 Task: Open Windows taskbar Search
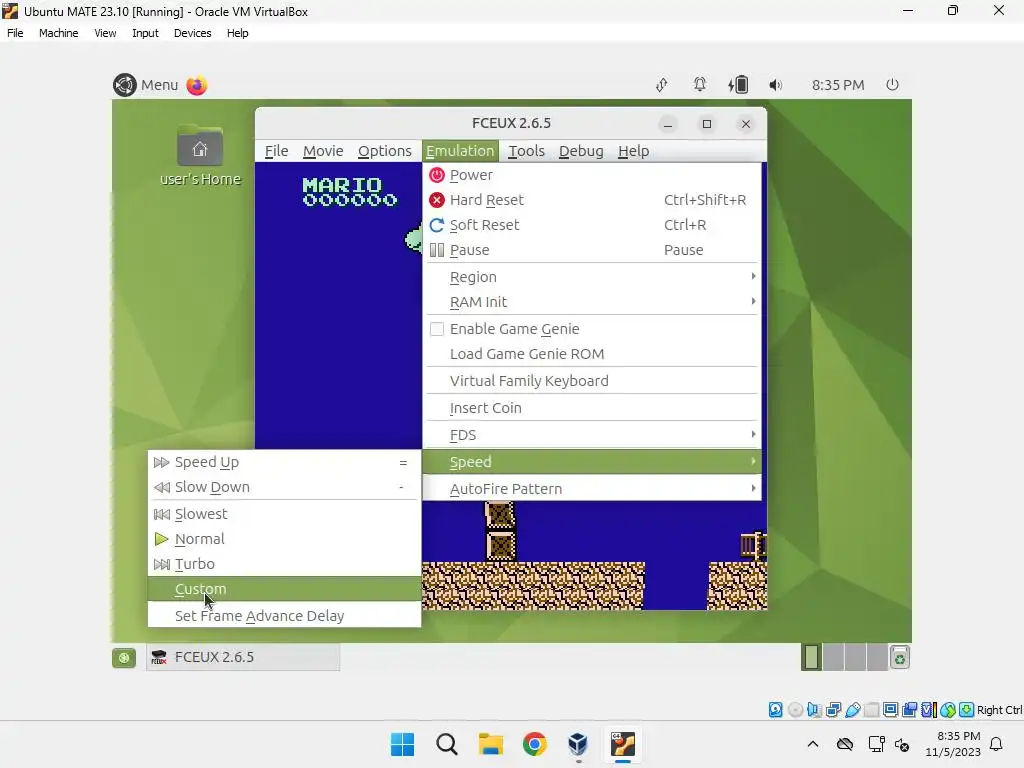tap(447, 744)
